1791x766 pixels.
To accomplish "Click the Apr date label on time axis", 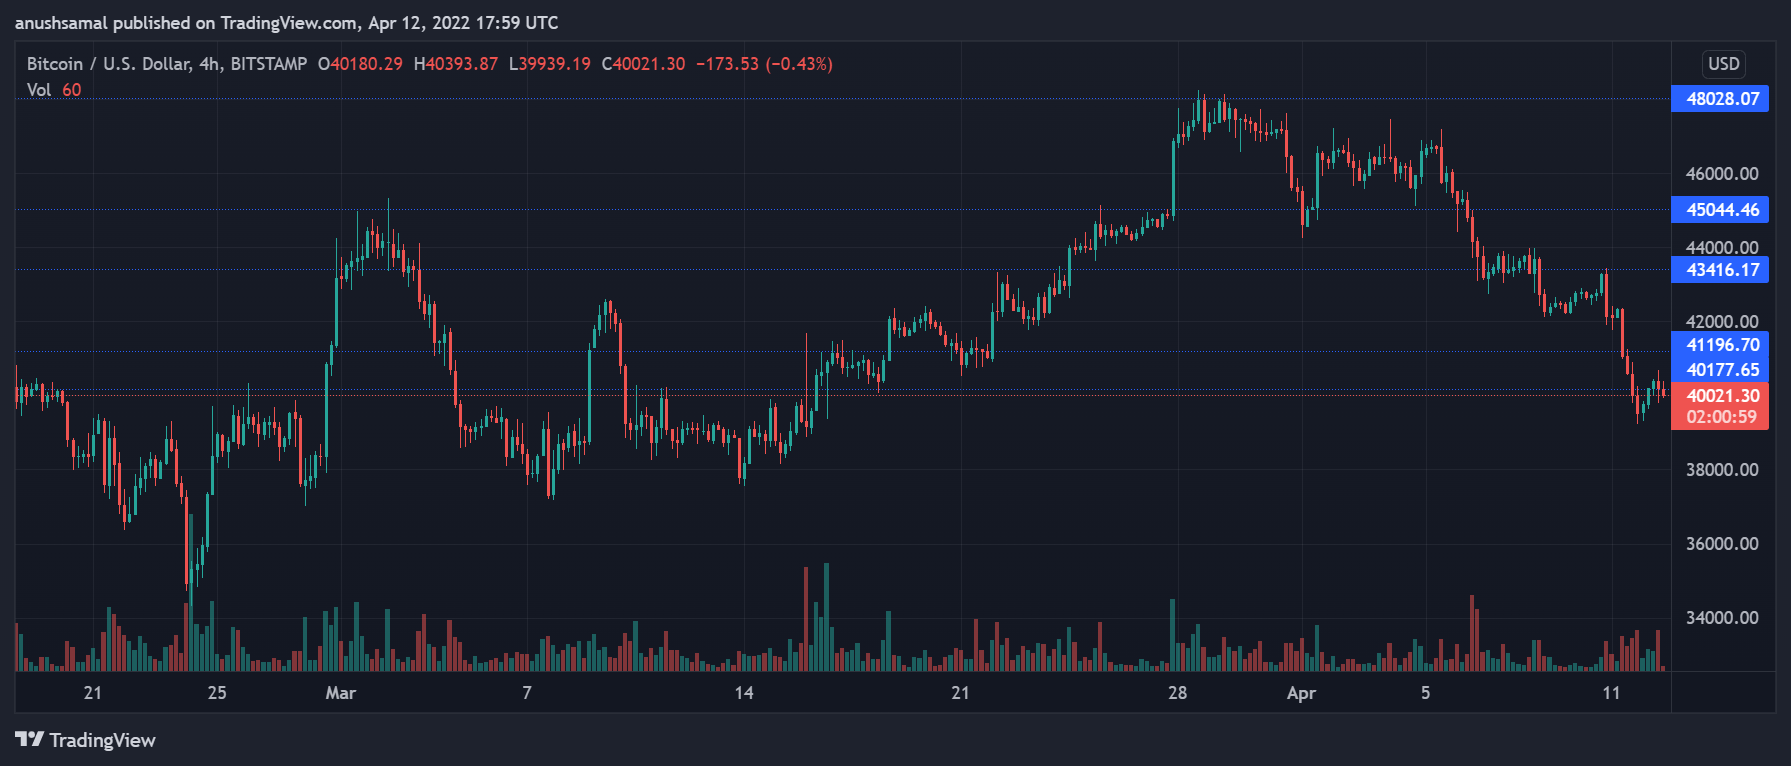I will click(x=1301, y=693).
